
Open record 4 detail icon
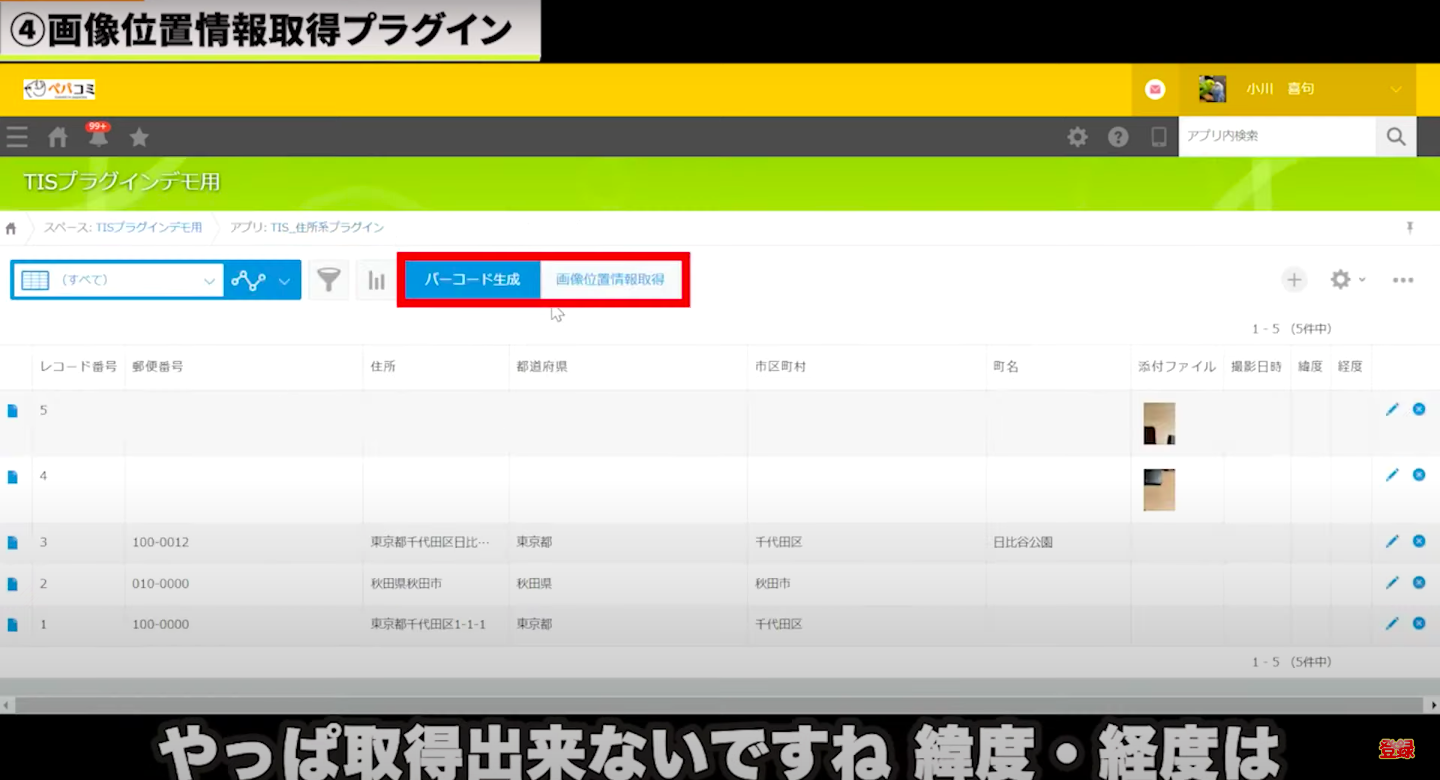click(x=13, y=476)
